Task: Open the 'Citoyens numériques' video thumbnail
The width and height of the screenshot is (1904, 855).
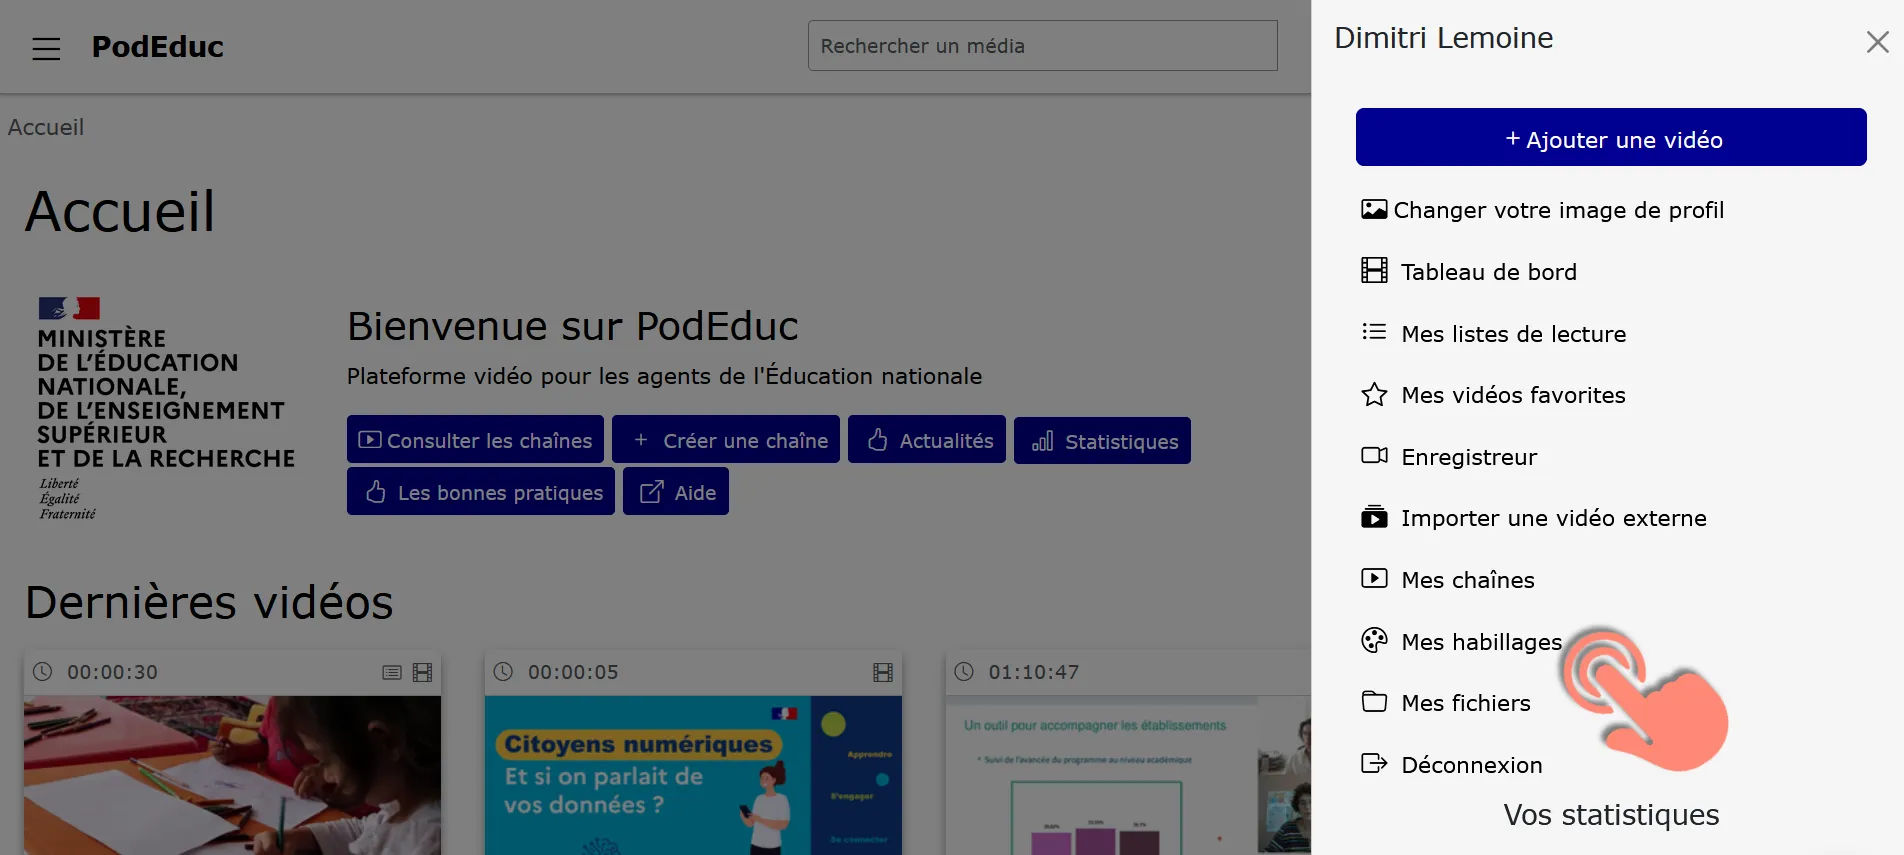Action: pos(693,775)
